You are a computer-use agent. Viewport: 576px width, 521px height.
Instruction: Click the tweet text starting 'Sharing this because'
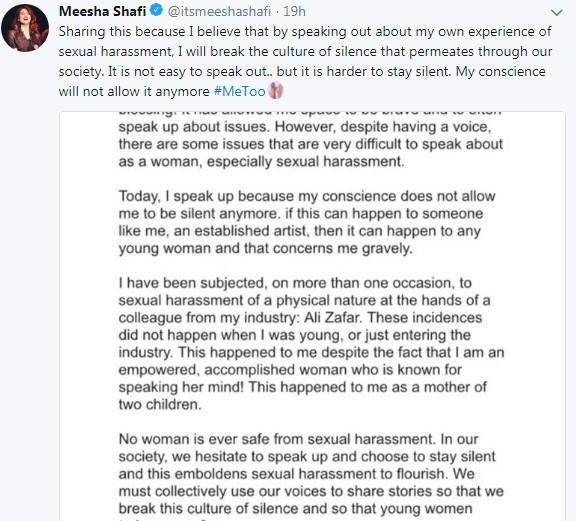tap(305, 61)
